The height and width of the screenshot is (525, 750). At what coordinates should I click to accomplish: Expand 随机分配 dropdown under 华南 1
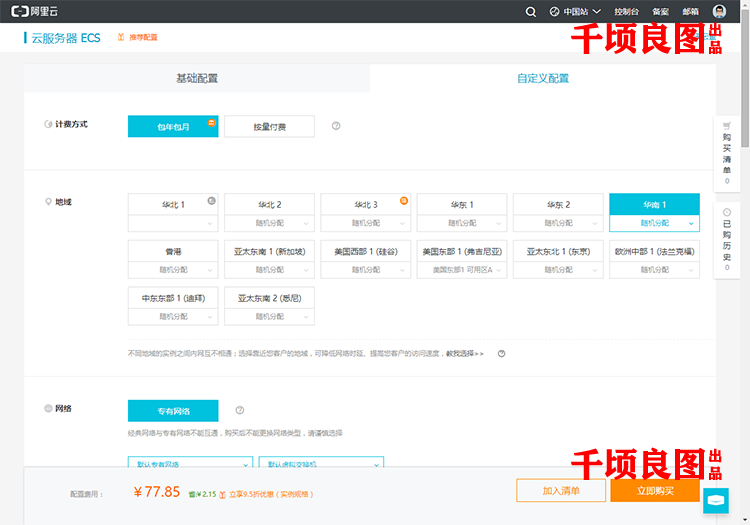point(654,223)
